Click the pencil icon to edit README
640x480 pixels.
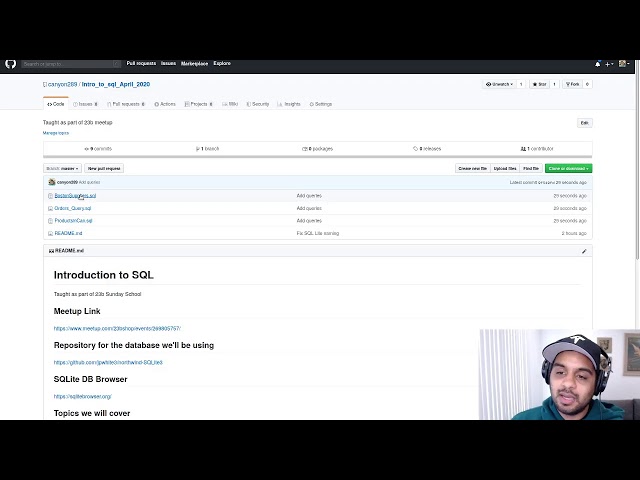[x=584, y=251]
